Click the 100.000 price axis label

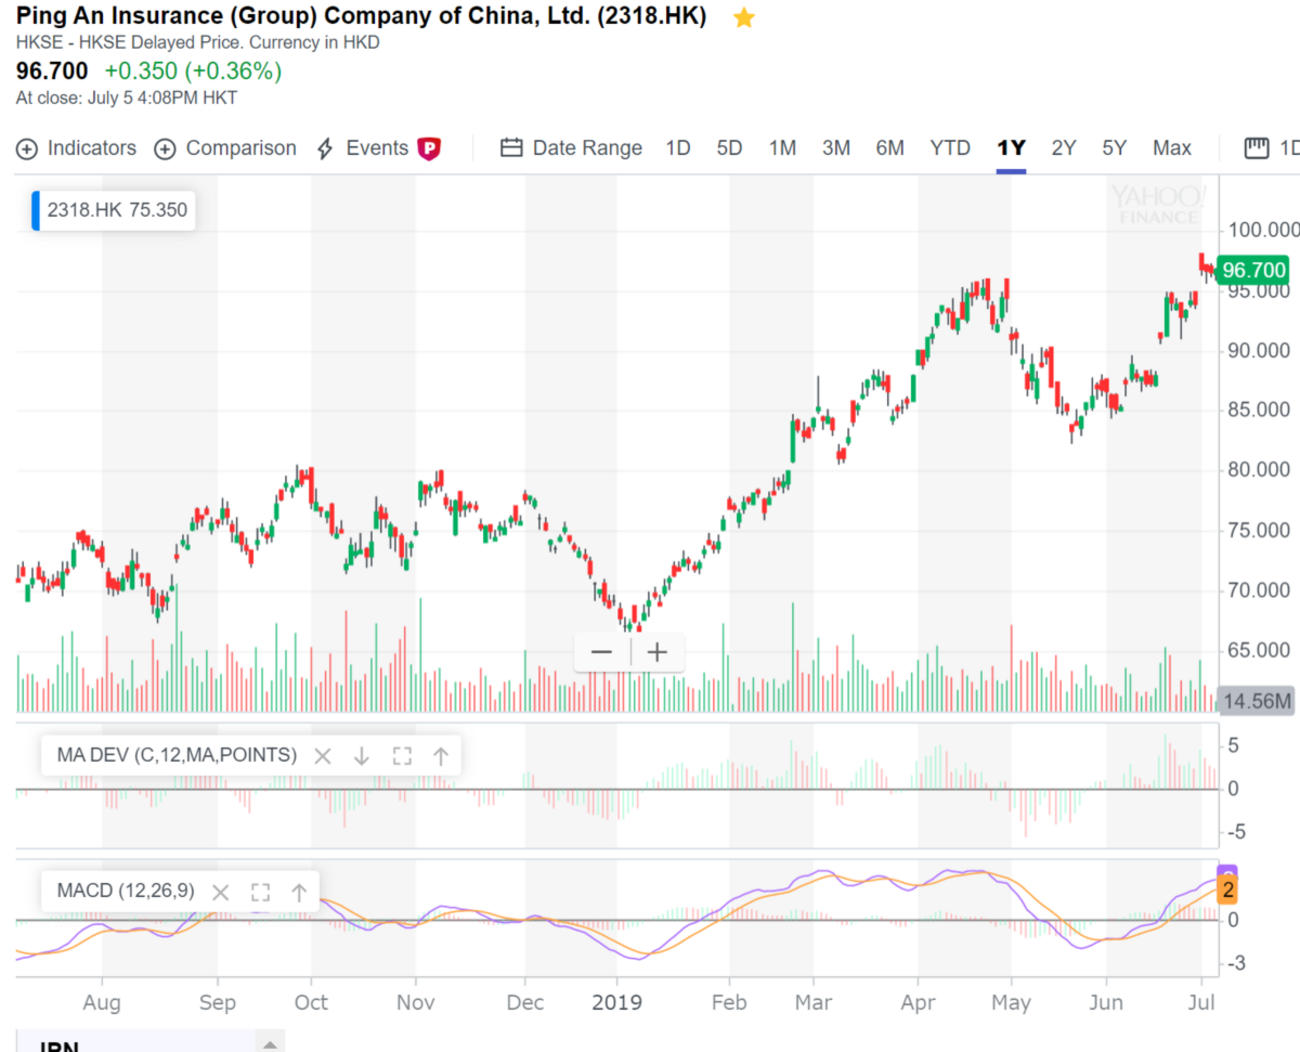(x=1264, y=230)
